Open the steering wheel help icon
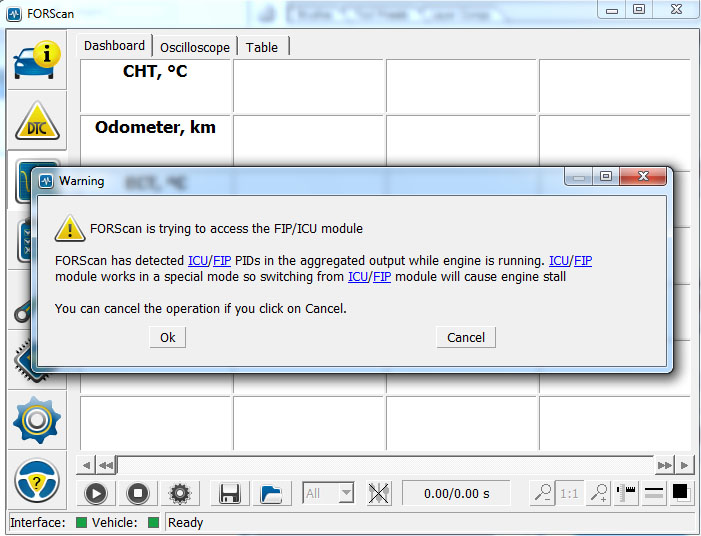This screenshot has width=701, height=536. tap(37, 481)
